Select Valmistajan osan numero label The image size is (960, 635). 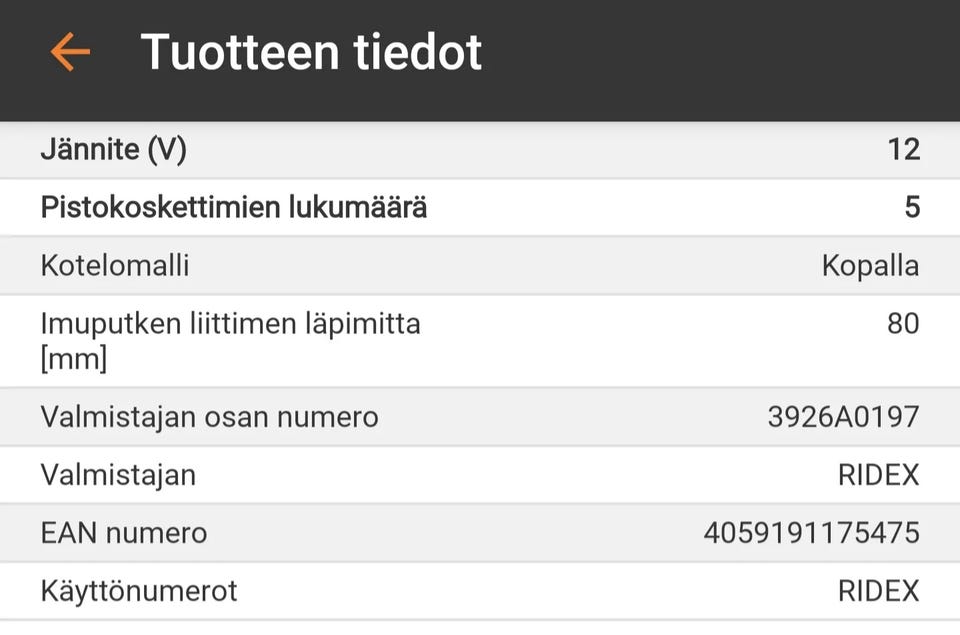(209, 417)
